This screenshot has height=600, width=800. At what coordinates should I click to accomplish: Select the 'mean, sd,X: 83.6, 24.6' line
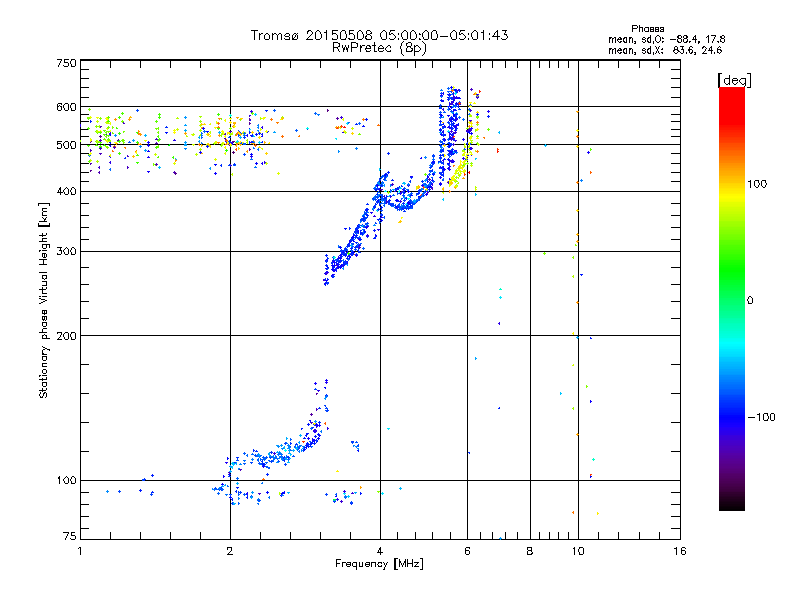click(x=665, y=50)
